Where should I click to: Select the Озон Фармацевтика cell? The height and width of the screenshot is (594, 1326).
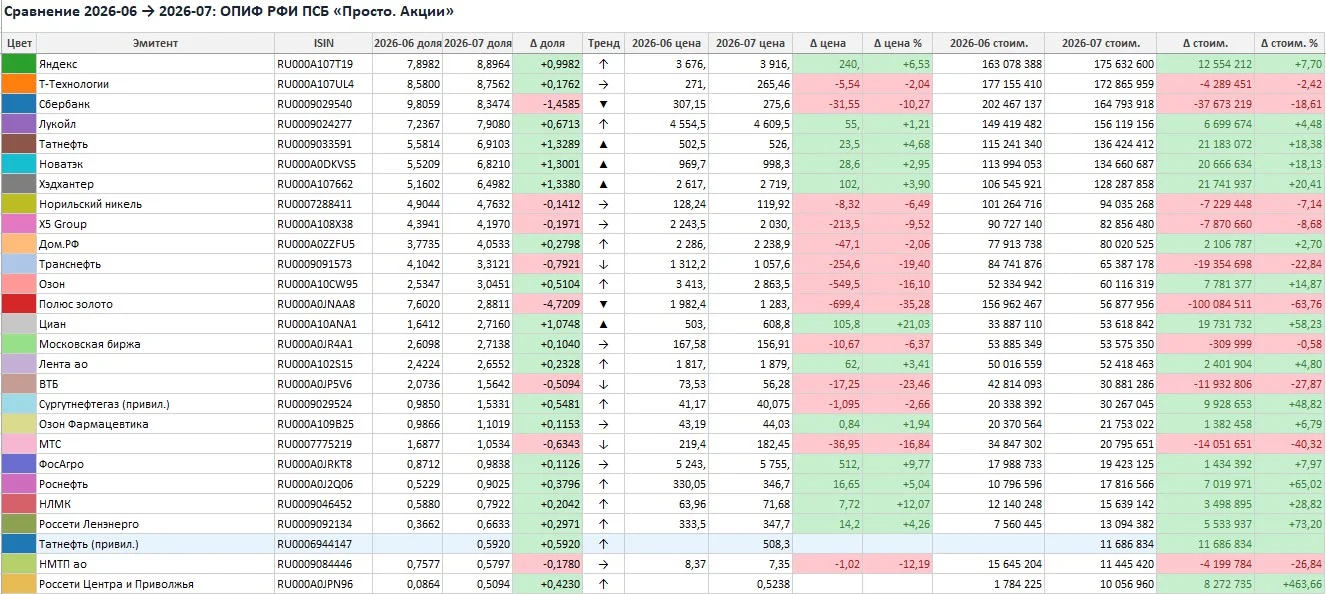click(x=155, y=424)
